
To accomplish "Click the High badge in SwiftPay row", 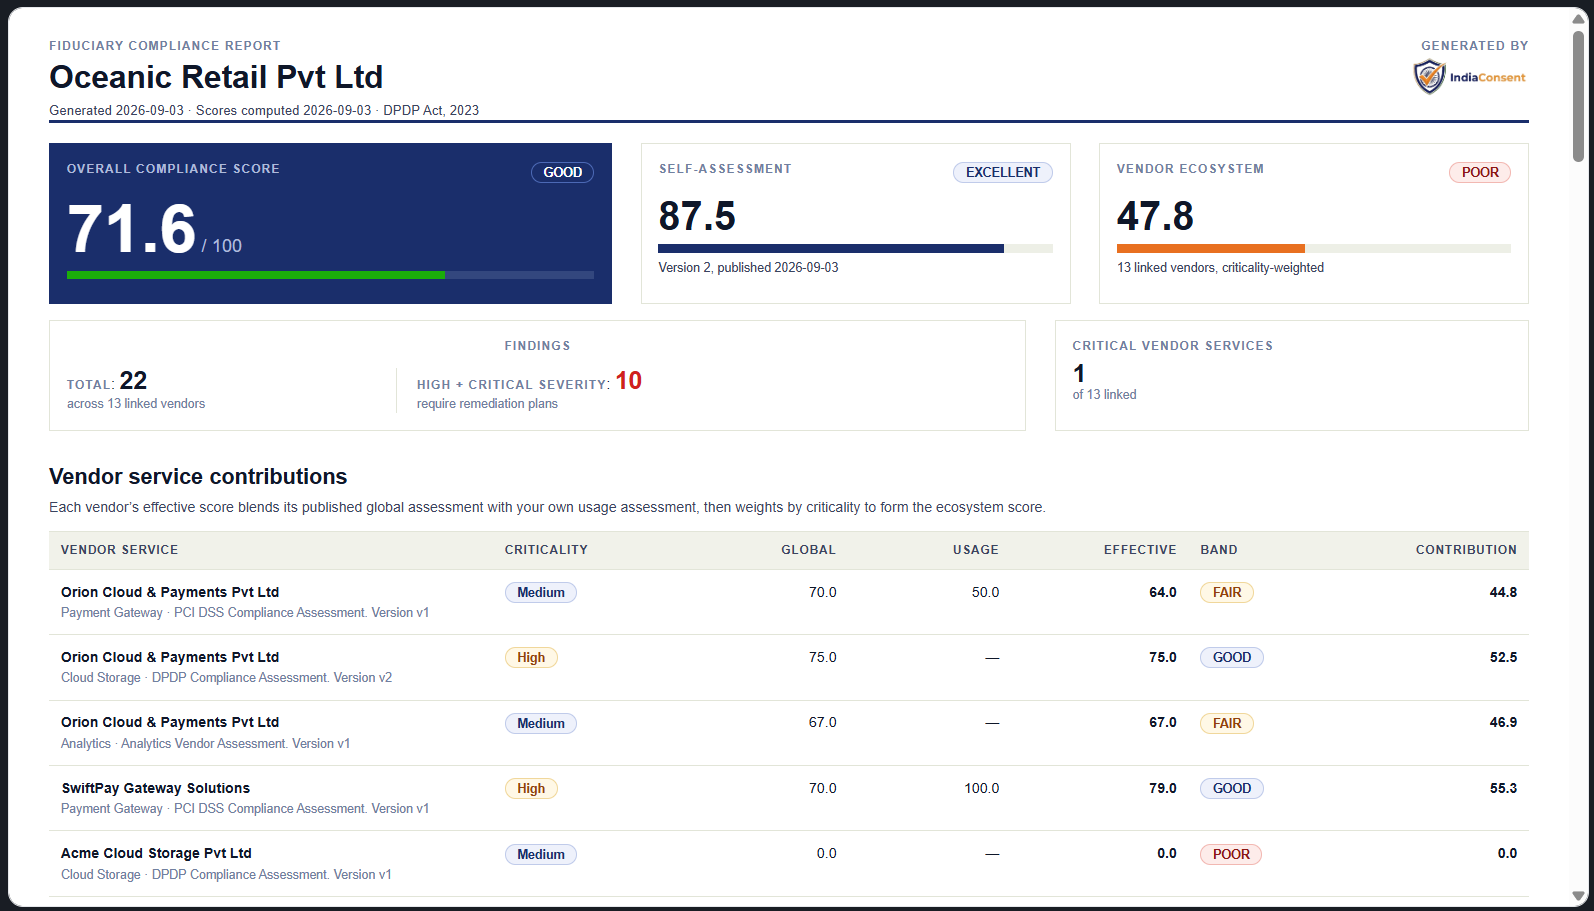I will click(x=531, y=788).
